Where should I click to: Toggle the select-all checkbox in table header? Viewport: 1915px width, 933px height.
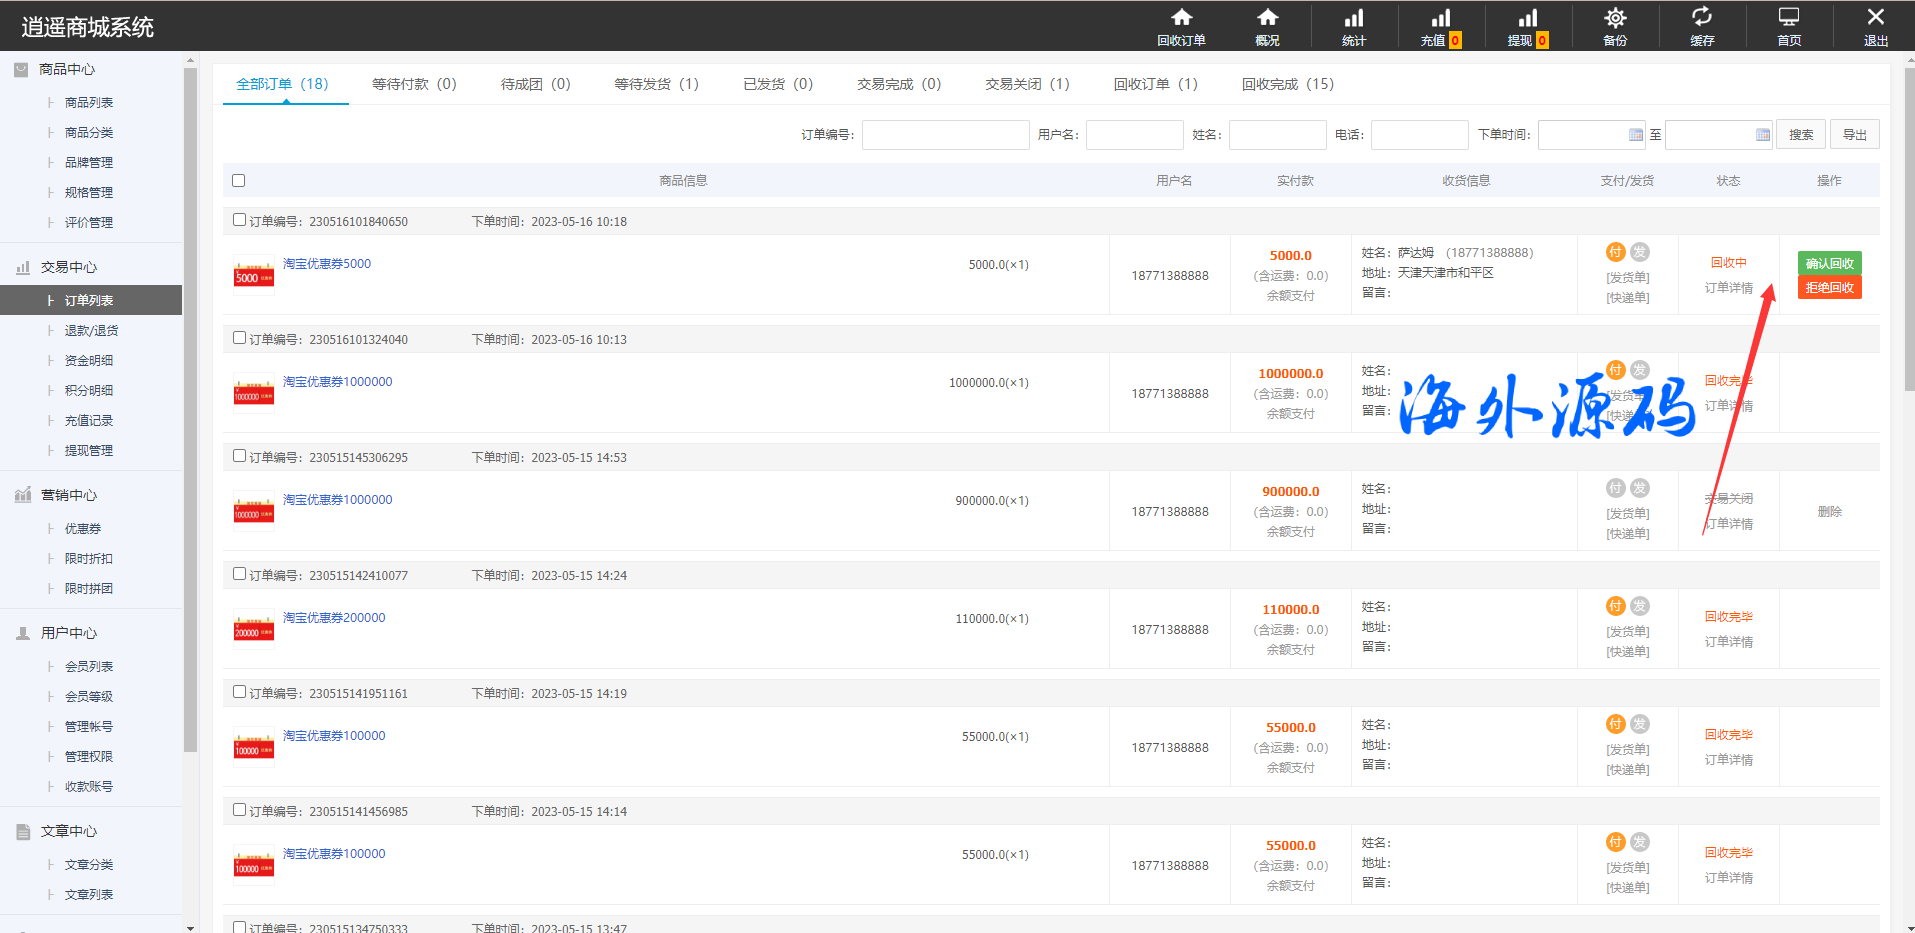(238, 181)
